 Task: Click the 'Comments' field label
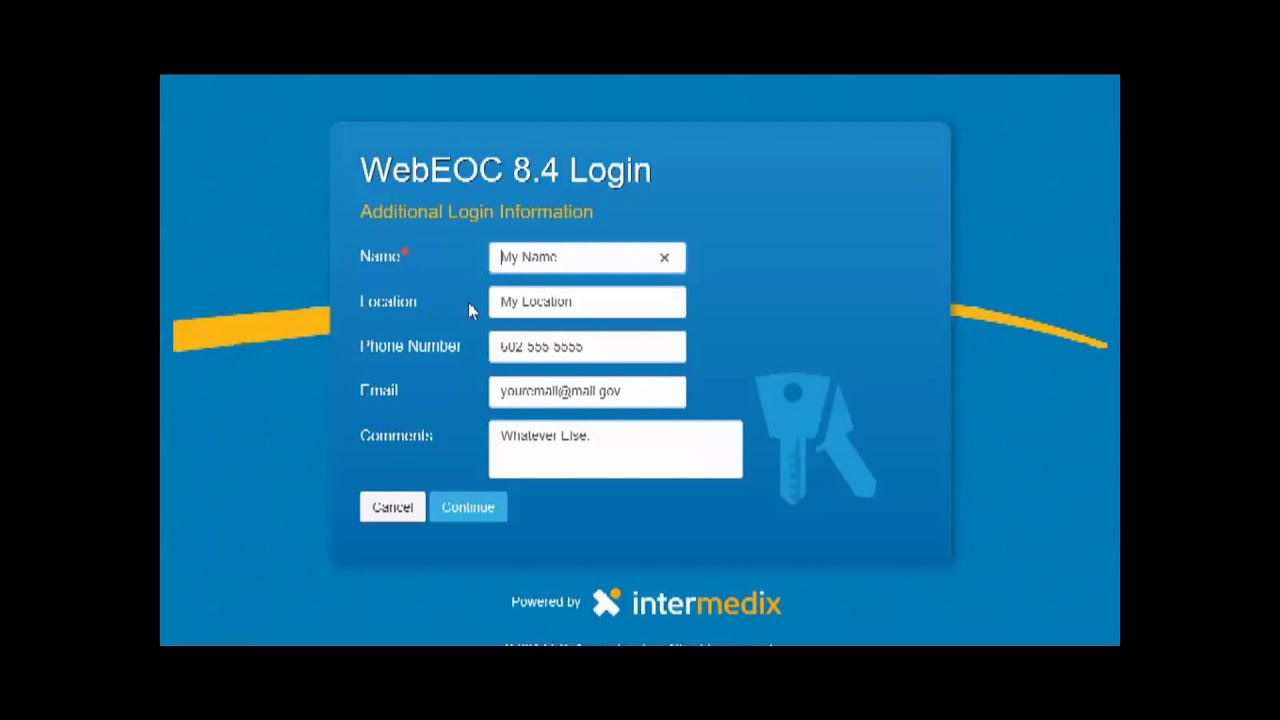pyautogui.click(x=396, y=436)
